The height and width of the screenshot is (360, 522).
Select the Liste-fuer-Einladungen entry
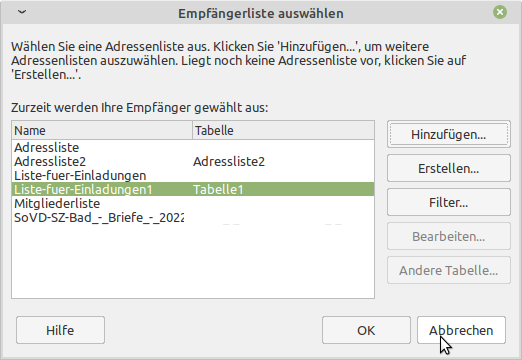pyautogui.click(x=193, y=175)
